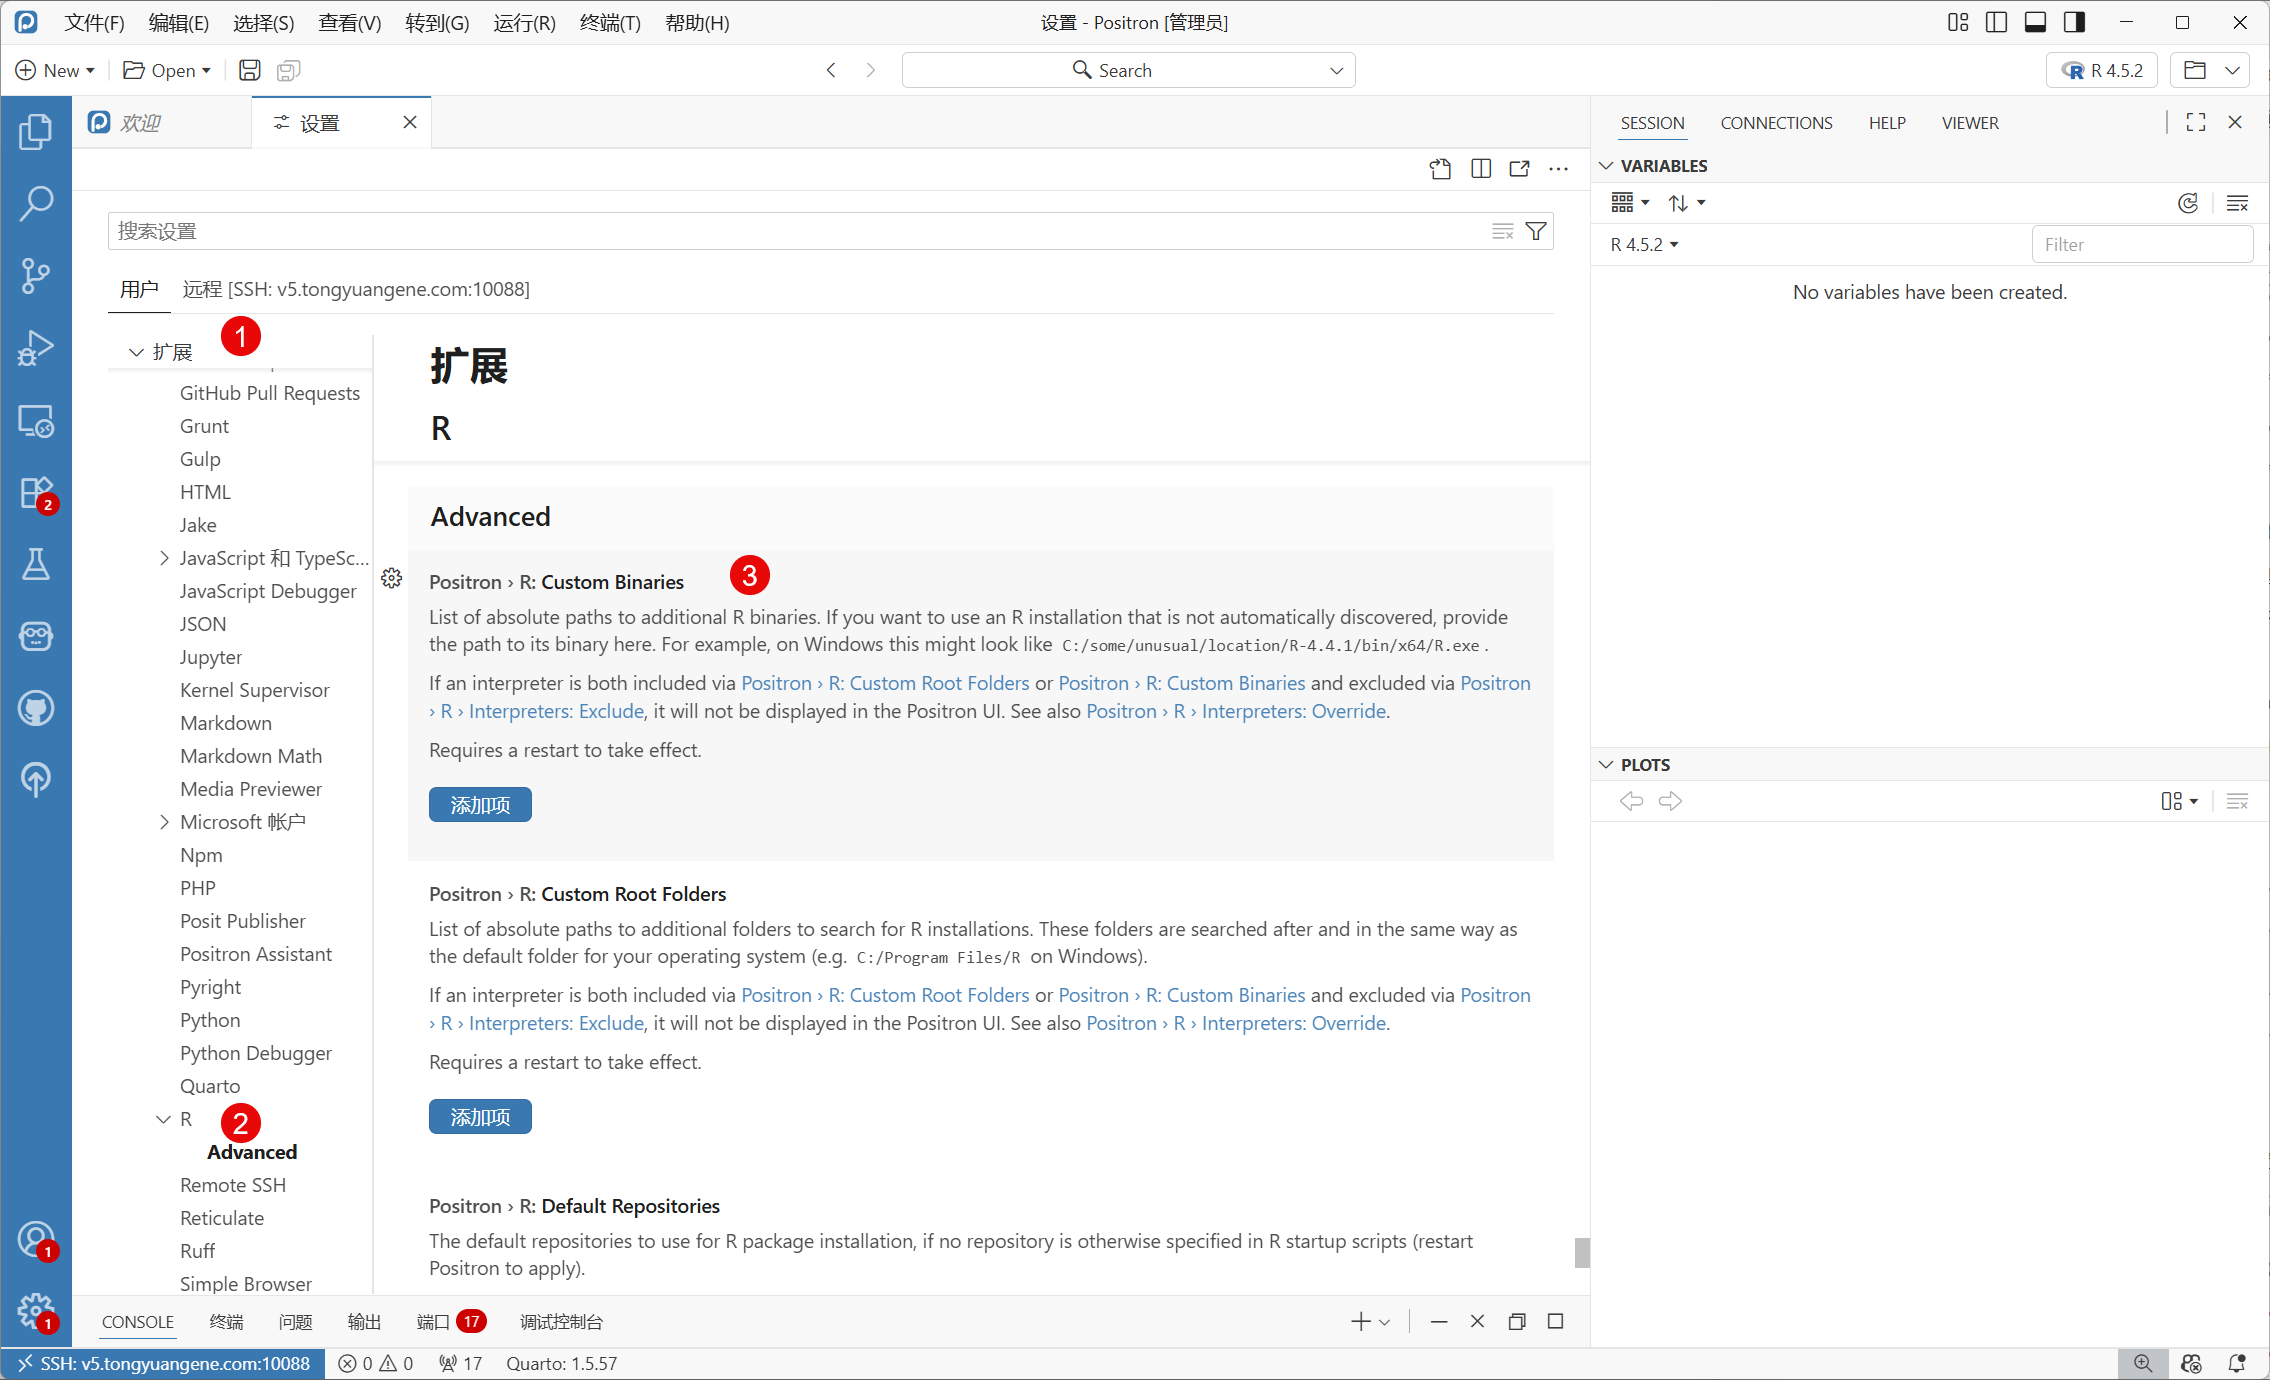Click the top Search command box
Screen dimensions: 2270x1380
point(1128,70)
